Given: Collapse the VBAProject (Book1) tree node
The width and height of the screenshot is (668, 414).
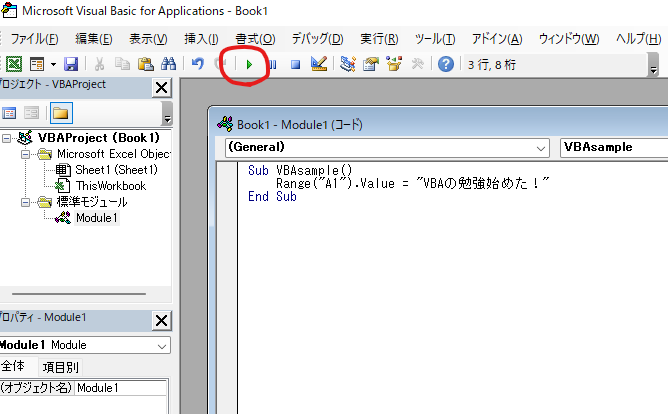Looking at the screenshot, I should coord(6,138).
